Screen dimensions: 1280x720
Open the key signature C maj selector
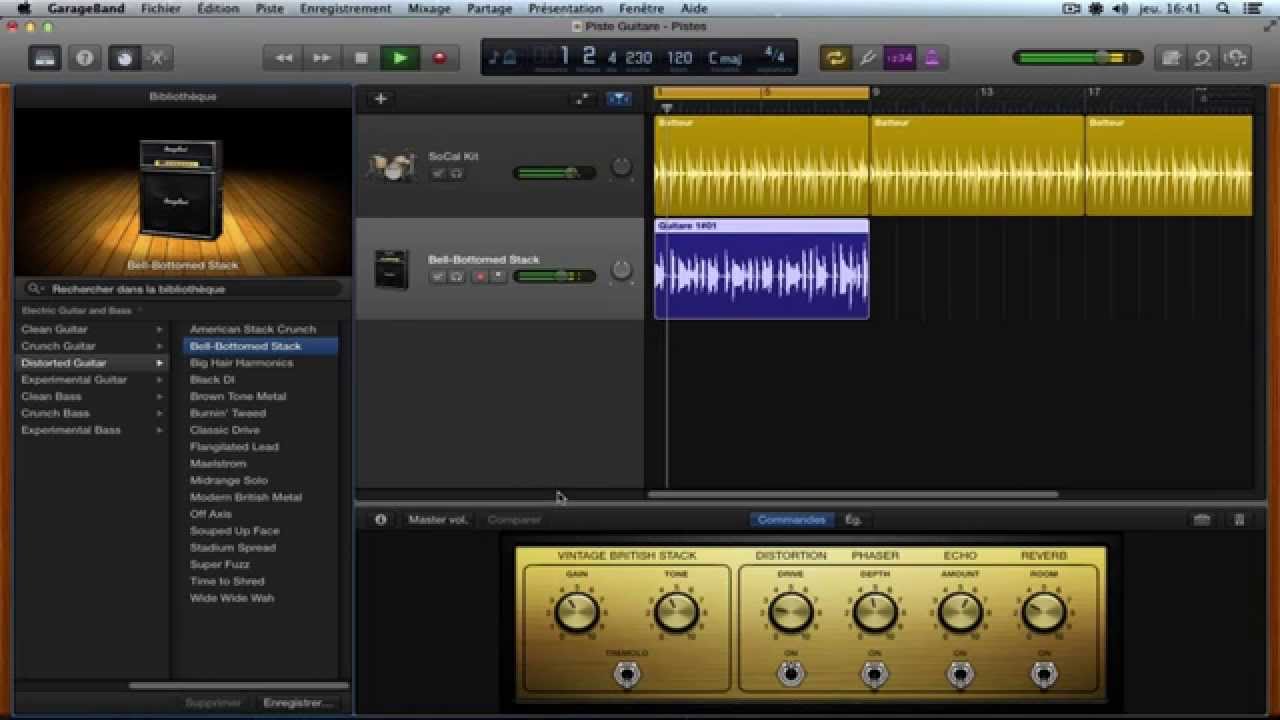pos(724,58)
